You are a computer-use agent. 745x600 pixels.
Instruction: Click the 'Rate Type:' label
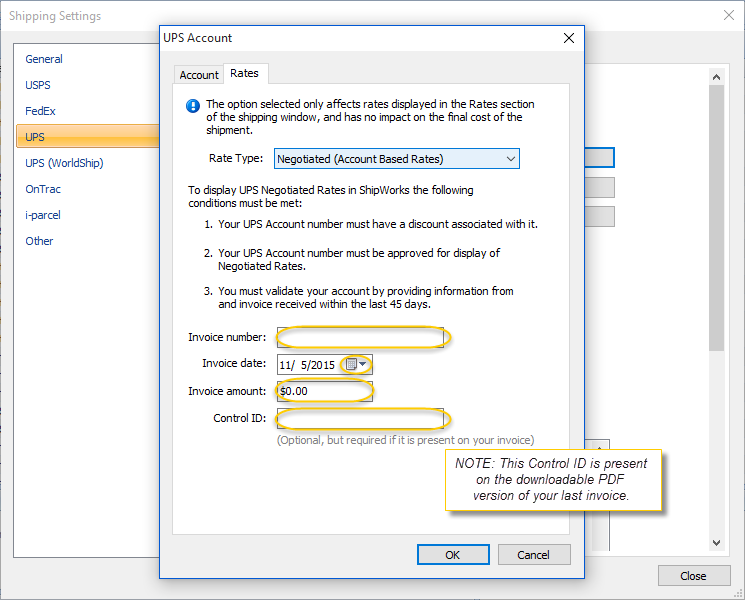236,158
